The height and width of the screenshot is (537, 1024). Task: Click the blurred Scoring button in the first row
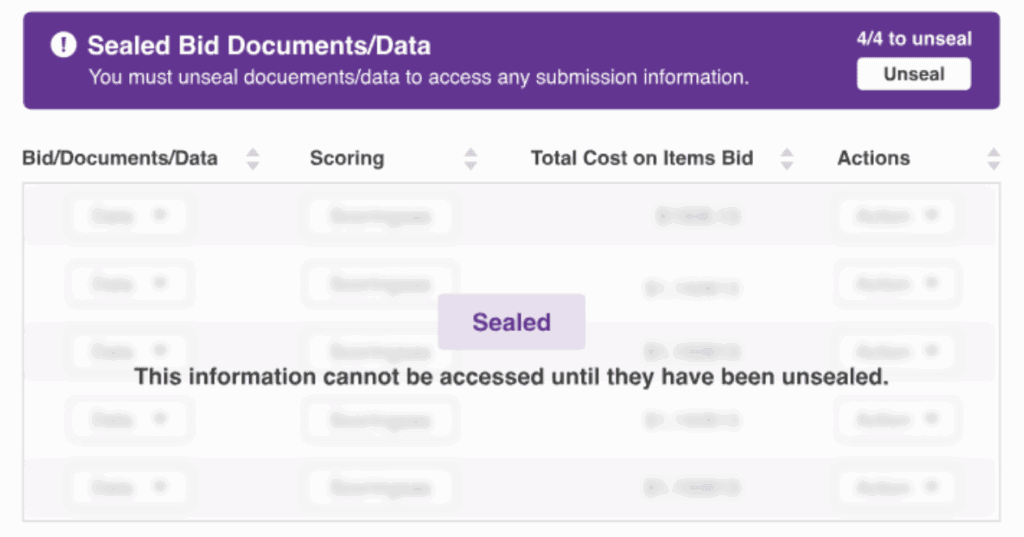tap(380, 216)
